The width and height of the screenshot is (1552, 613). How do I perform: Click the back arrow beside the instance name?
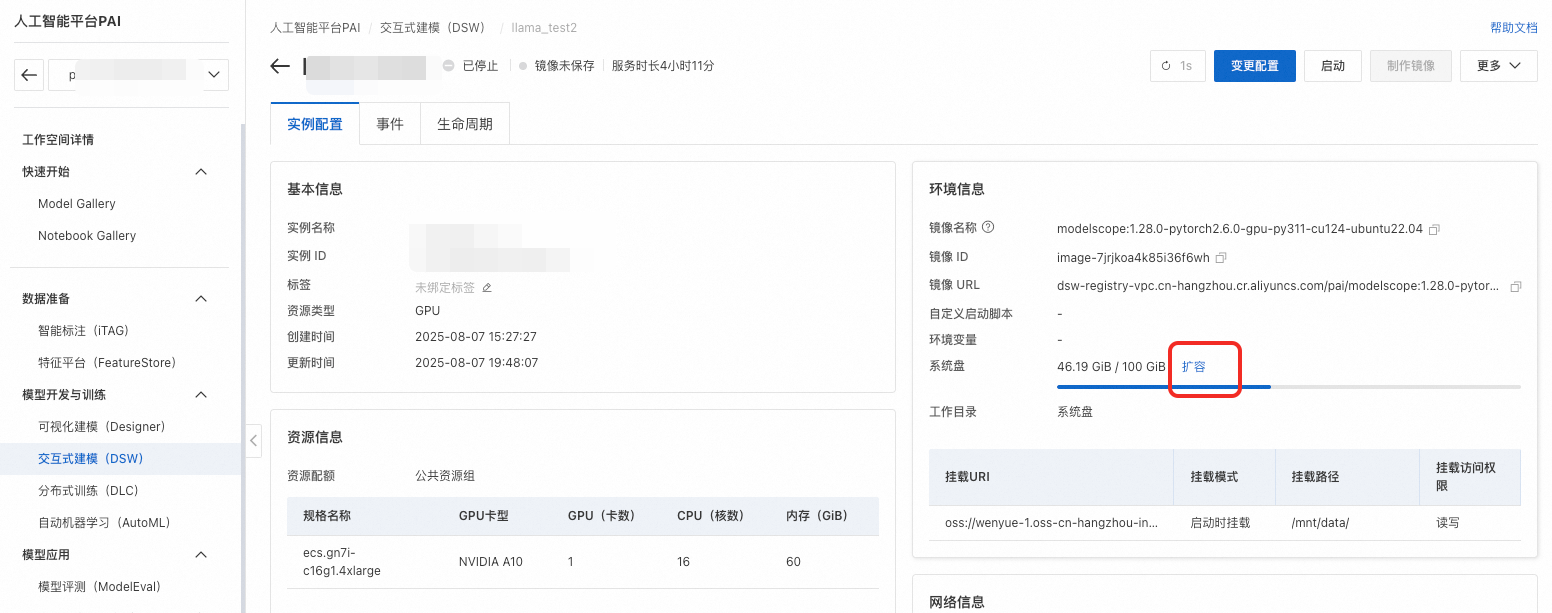pos(280,66)
